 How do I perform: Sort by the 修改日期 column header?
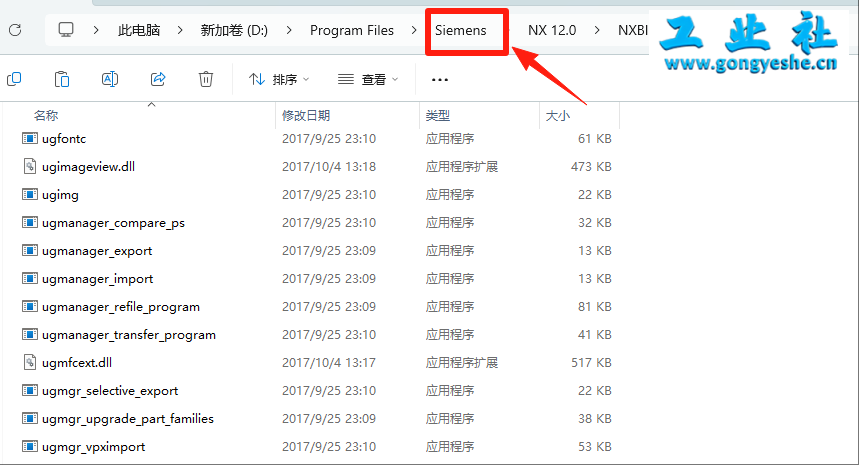coord(306,116)
